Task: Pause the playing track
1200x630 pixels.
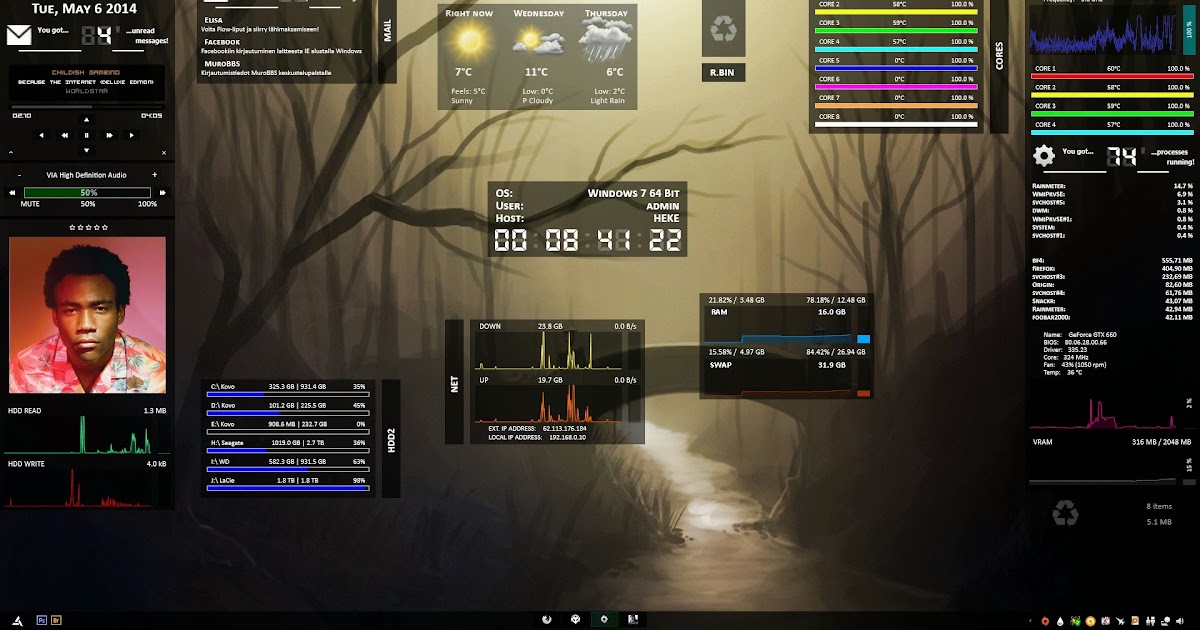Action: click(x=86, y=135)
